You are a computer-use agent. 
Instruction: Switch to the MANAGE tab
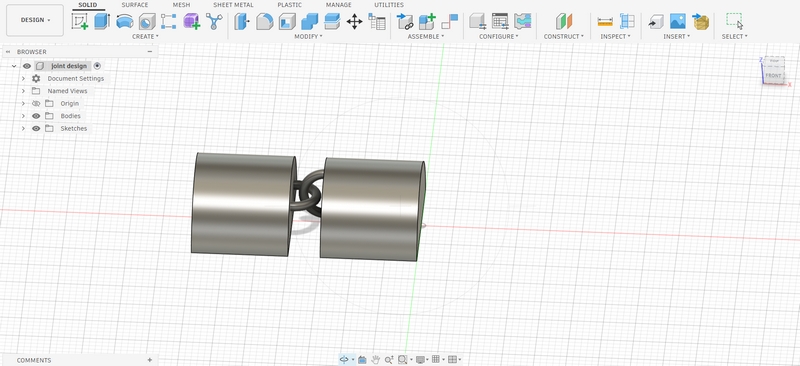coord(338,5)
